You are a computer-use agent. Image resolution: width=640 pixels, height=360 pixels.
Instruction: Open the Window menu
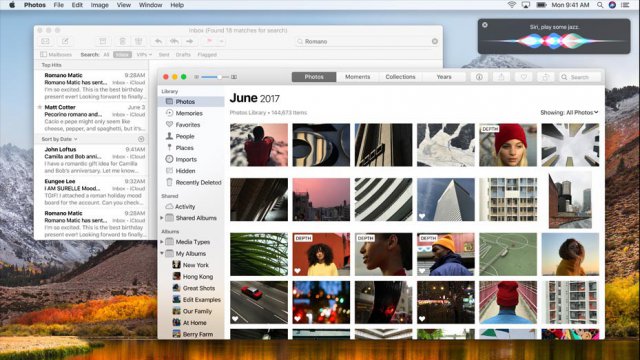click(x=150, y=5)
